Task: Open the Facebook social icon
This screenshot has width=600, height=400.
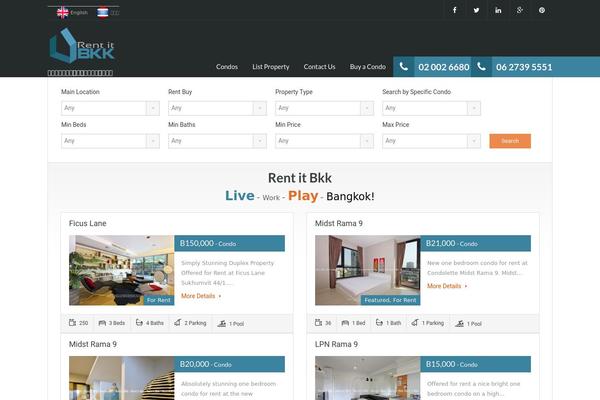Action: pyautogui.click(x=455, y=10)
